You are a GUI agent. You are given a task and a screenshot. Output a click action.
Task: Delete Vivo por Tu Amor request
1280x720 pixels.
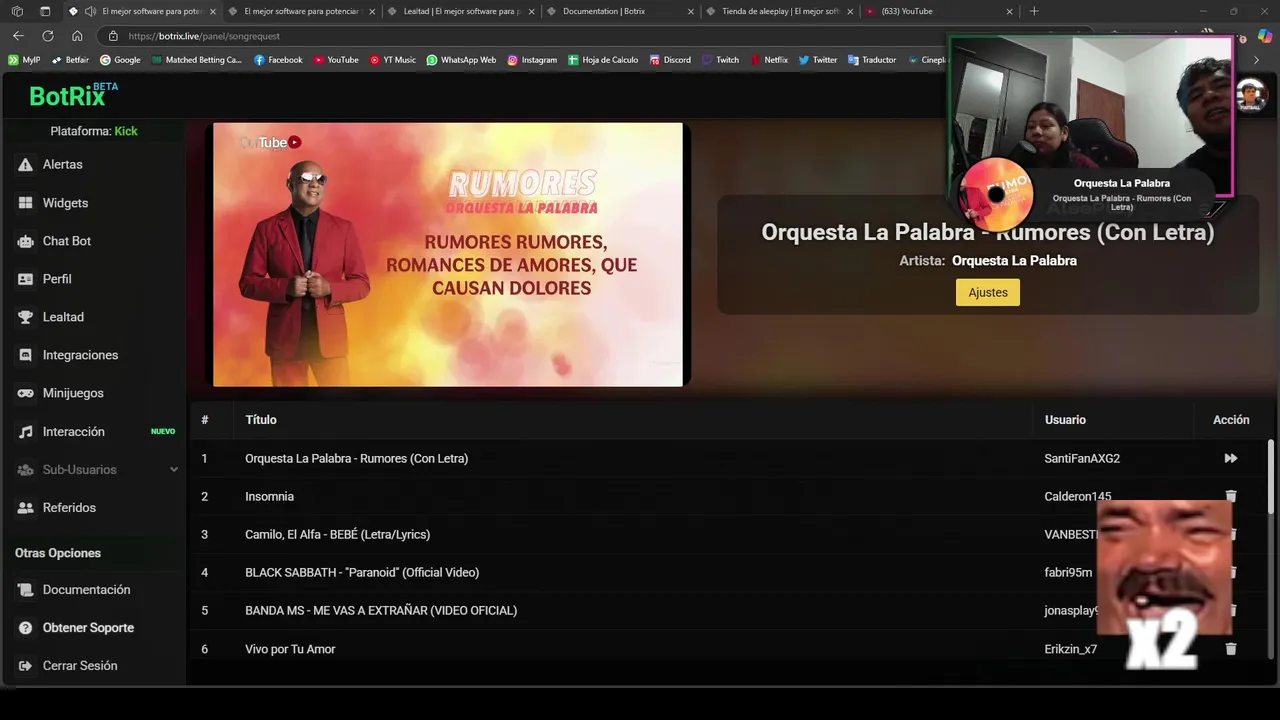[x=1231, y=649]
